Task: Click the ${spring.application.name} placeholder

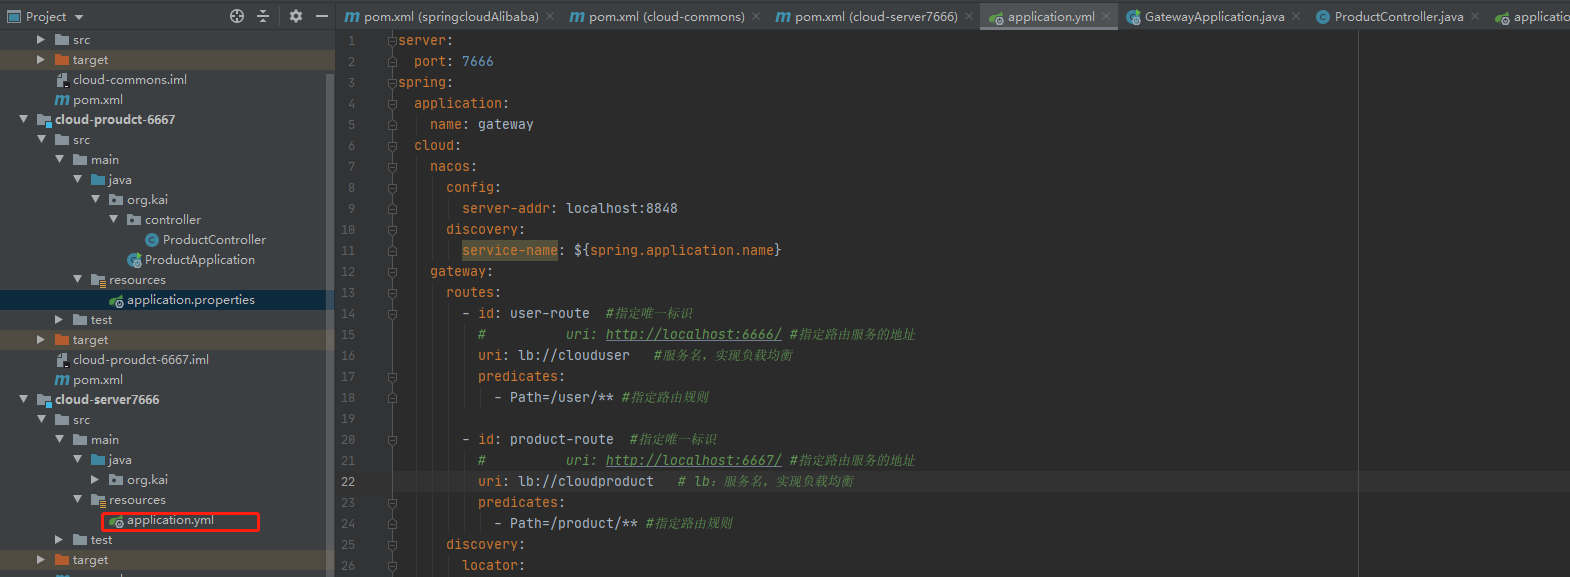Action: pos(678,250)
